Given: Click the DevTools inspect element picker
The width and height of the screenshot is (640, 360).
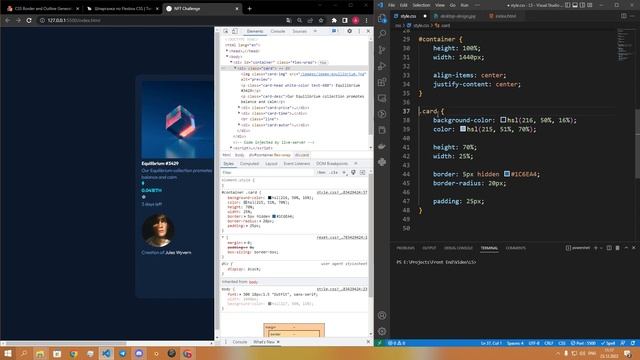Looking at the screenshot, I should click(226, 31).
